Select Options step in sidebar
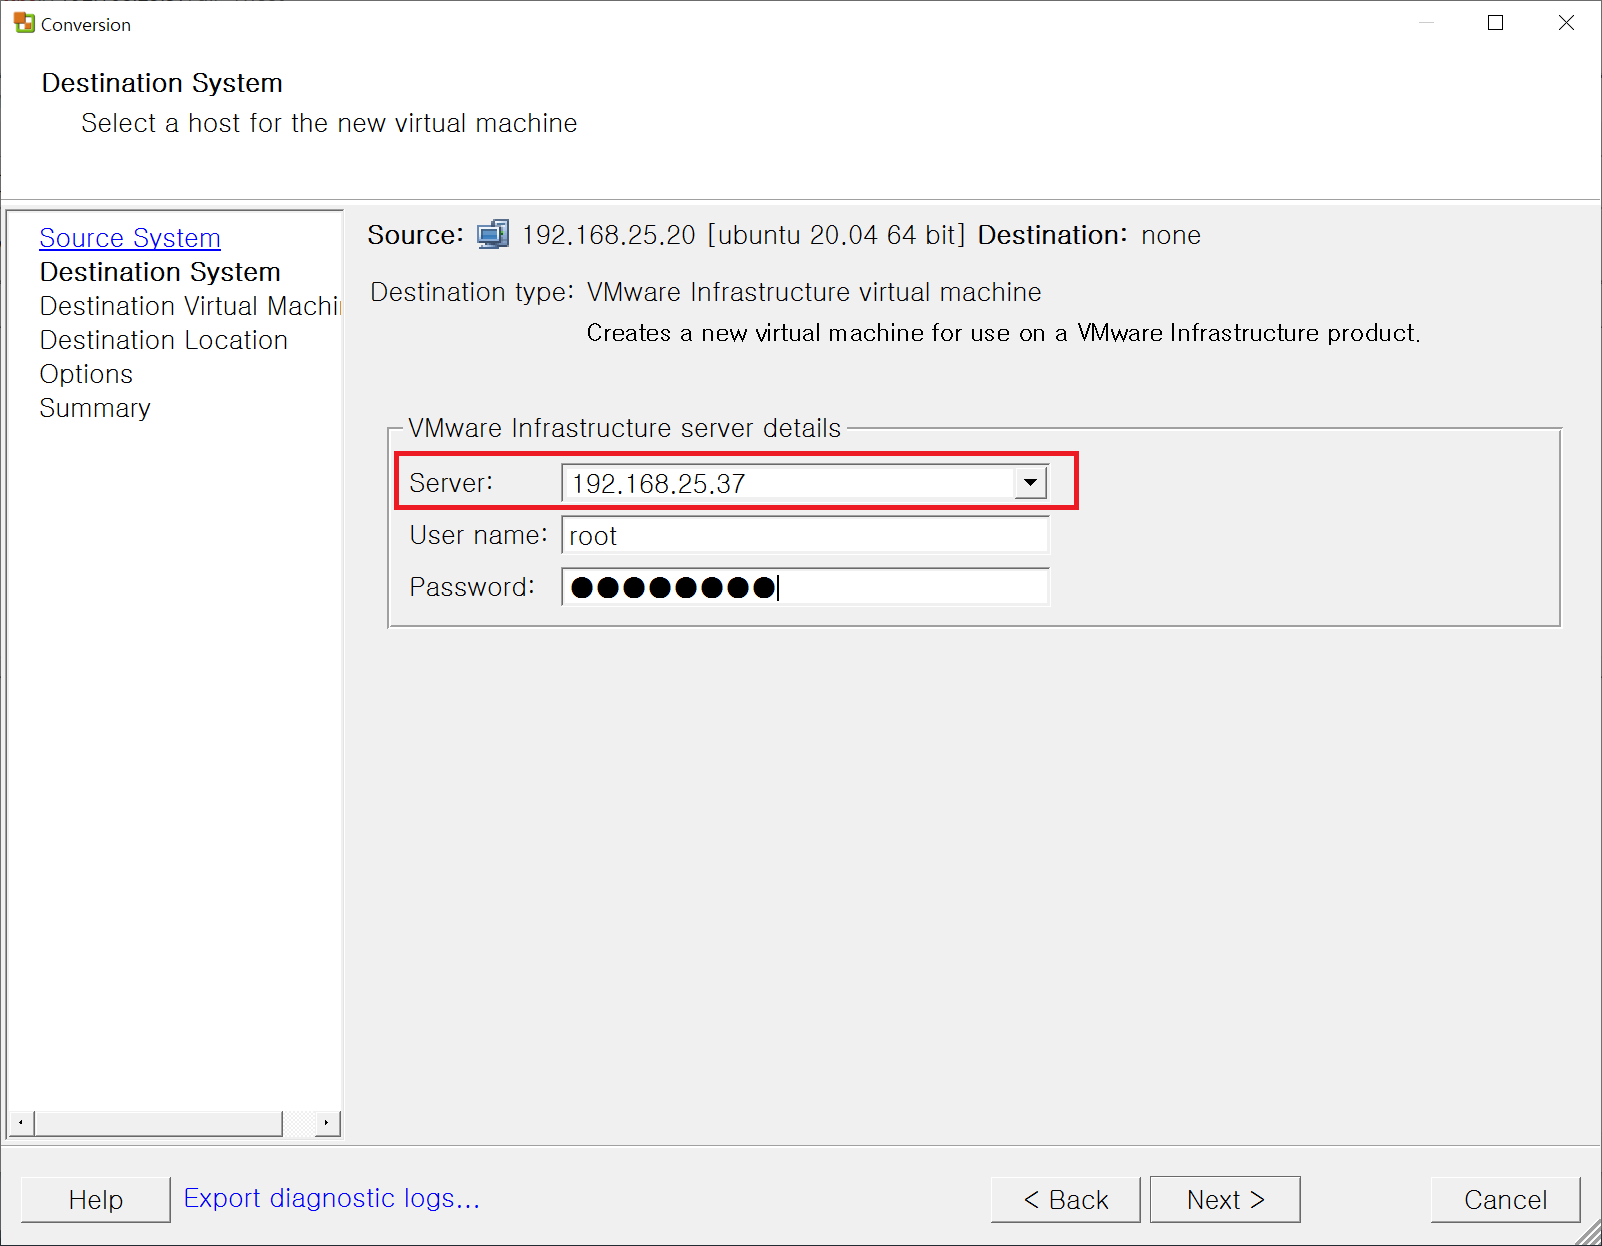 (x=86, y=374)
